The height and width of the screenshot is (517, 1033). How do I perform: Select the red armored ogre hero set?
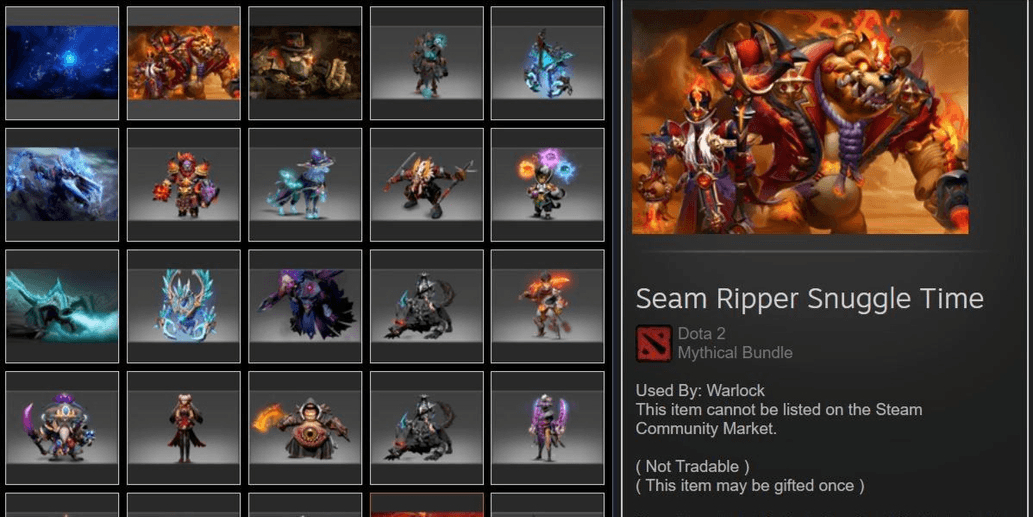pos(183,185)
